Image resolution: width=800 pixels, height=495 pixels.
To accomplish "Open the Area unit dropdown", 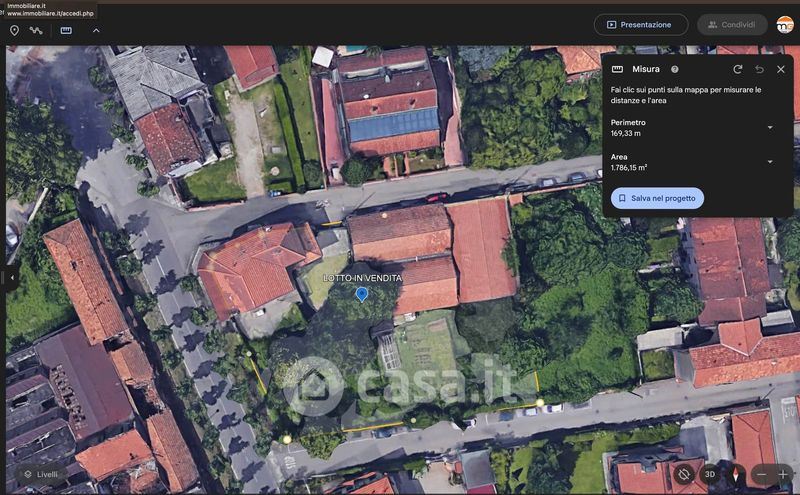I will pos(769,162).
